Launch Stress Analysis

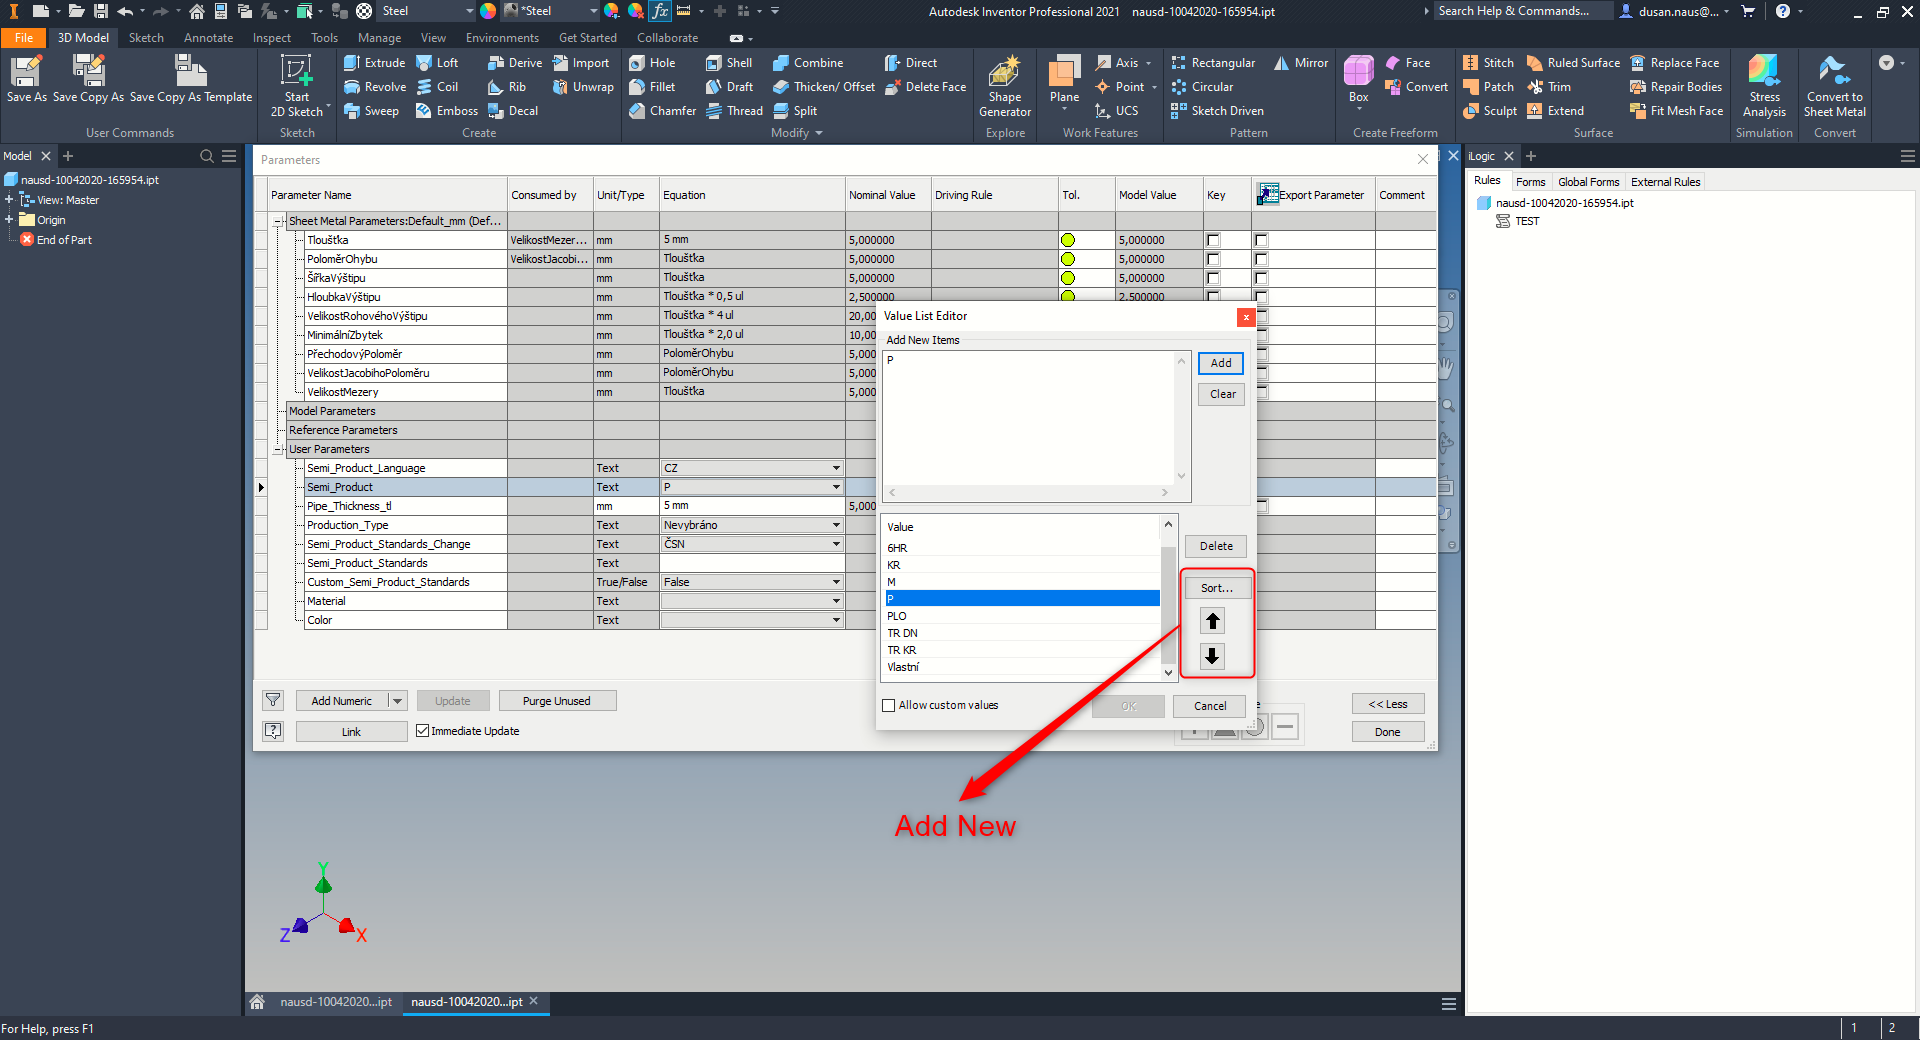click(x=1763, y=86)
